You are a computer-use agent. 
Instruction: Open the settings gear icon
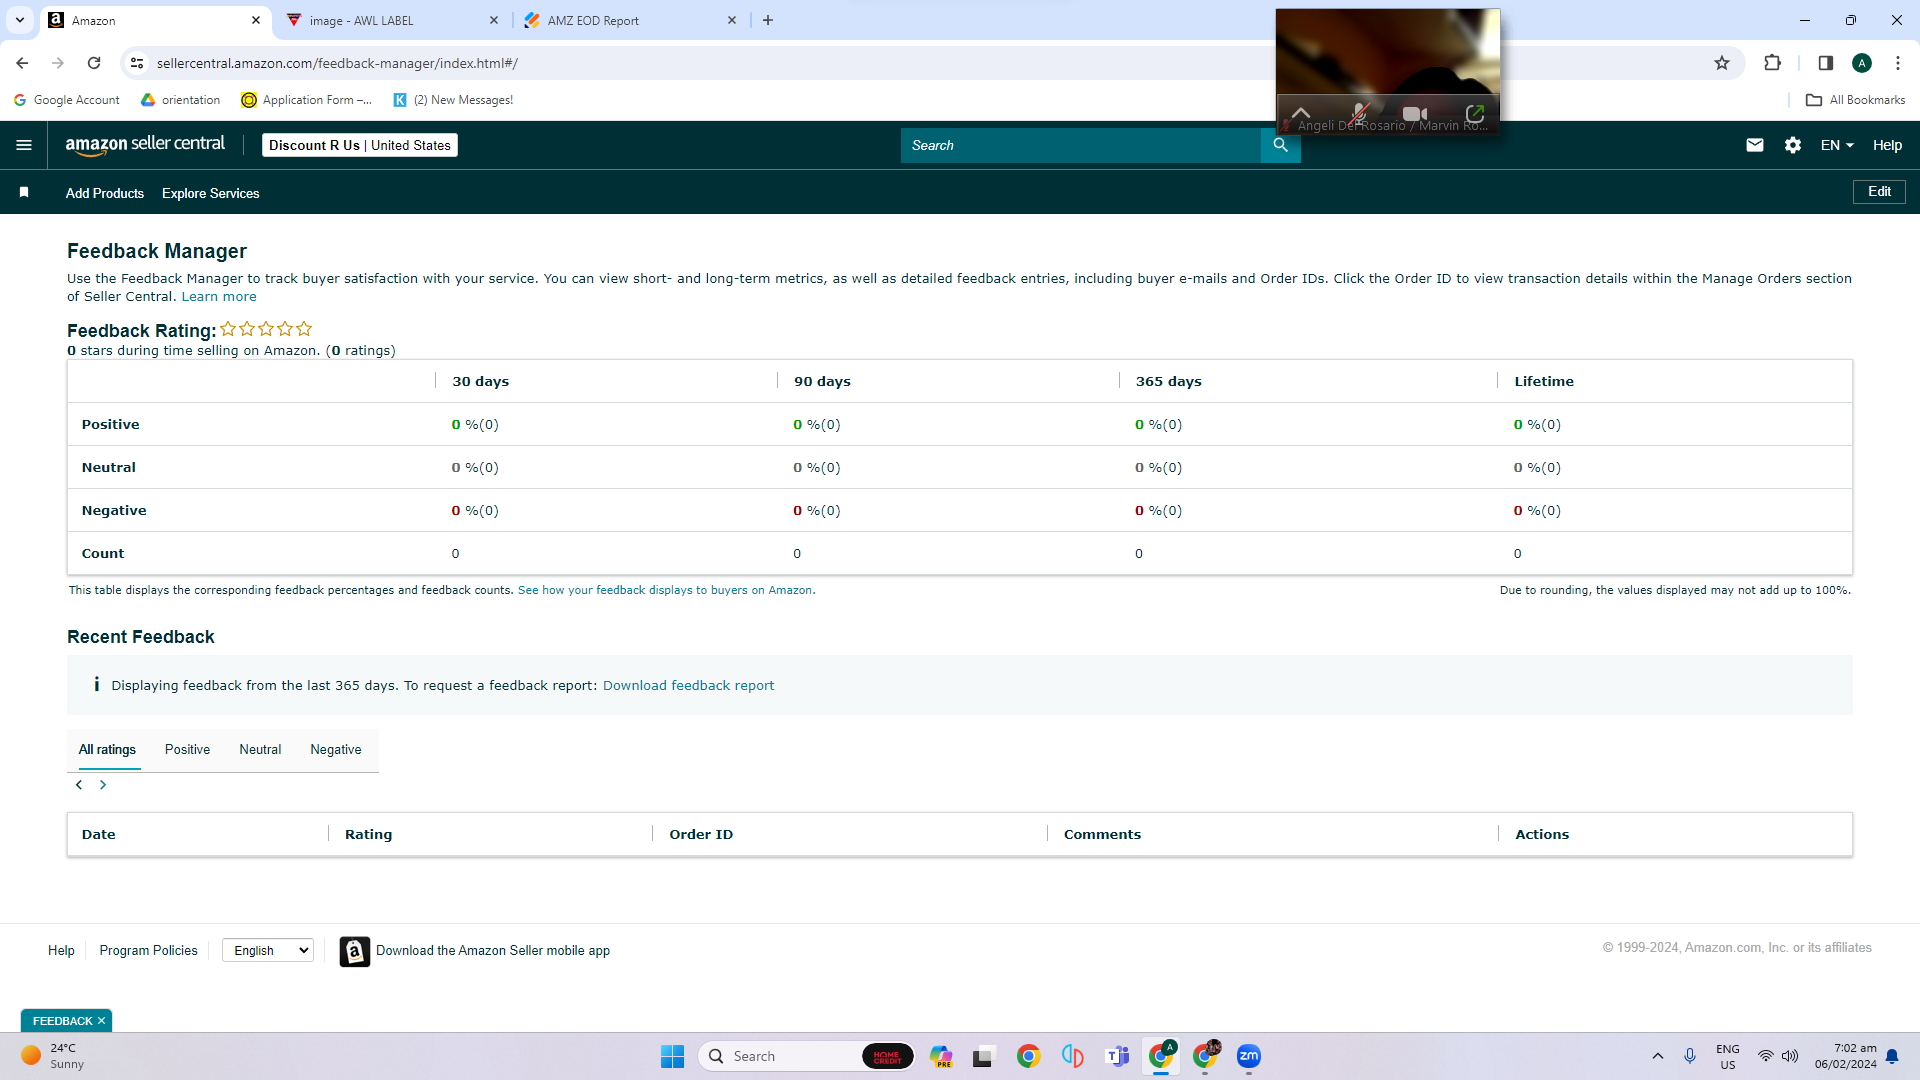[x=1792, y=145]
